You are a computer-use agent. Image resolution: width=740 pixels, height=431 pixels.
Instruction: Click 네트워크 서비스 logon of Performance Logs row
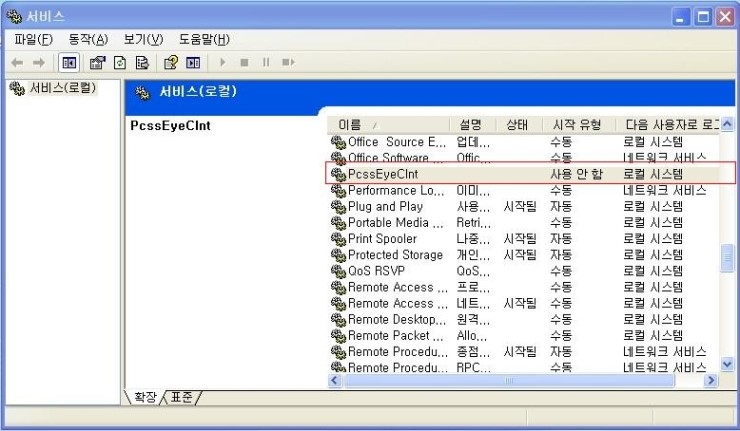(664, 190)
